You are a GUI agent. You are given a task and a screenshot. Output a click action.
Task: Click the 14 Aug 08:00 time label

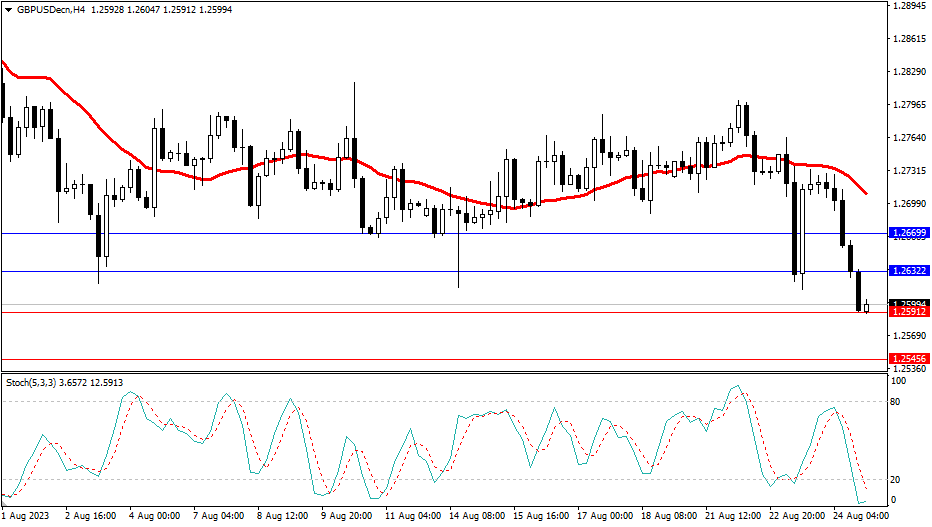click(475, 517)
